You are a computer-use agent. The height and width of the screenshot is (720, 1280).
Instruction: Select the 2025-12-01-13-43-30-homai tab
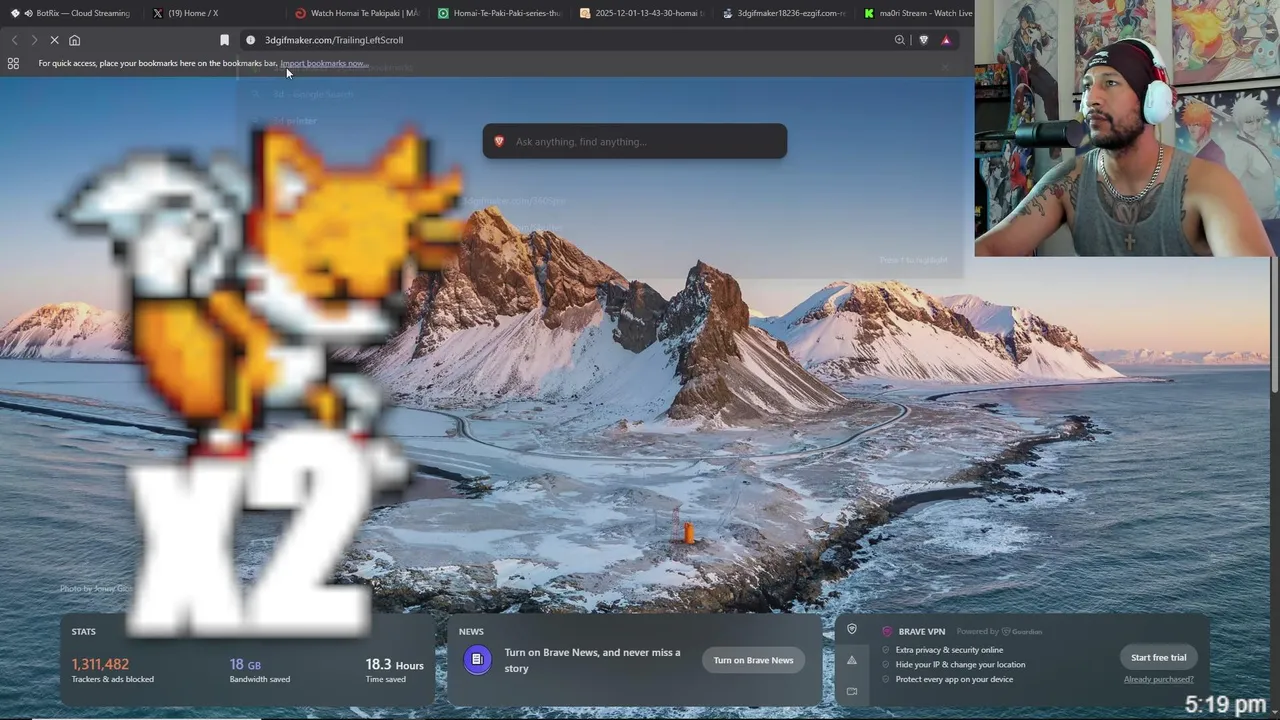642,13
